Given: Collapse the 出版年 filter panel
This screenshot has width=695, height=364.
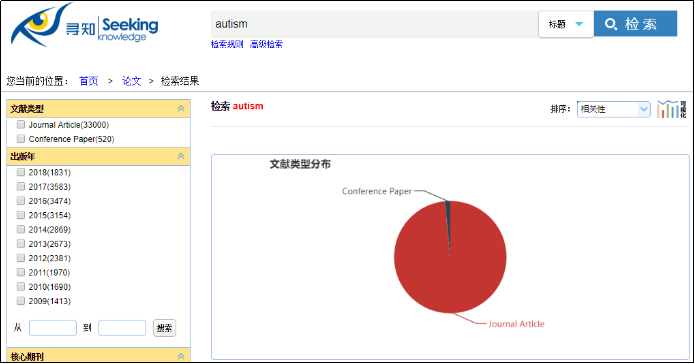Looking at the screenshot, I should point(181,156).
